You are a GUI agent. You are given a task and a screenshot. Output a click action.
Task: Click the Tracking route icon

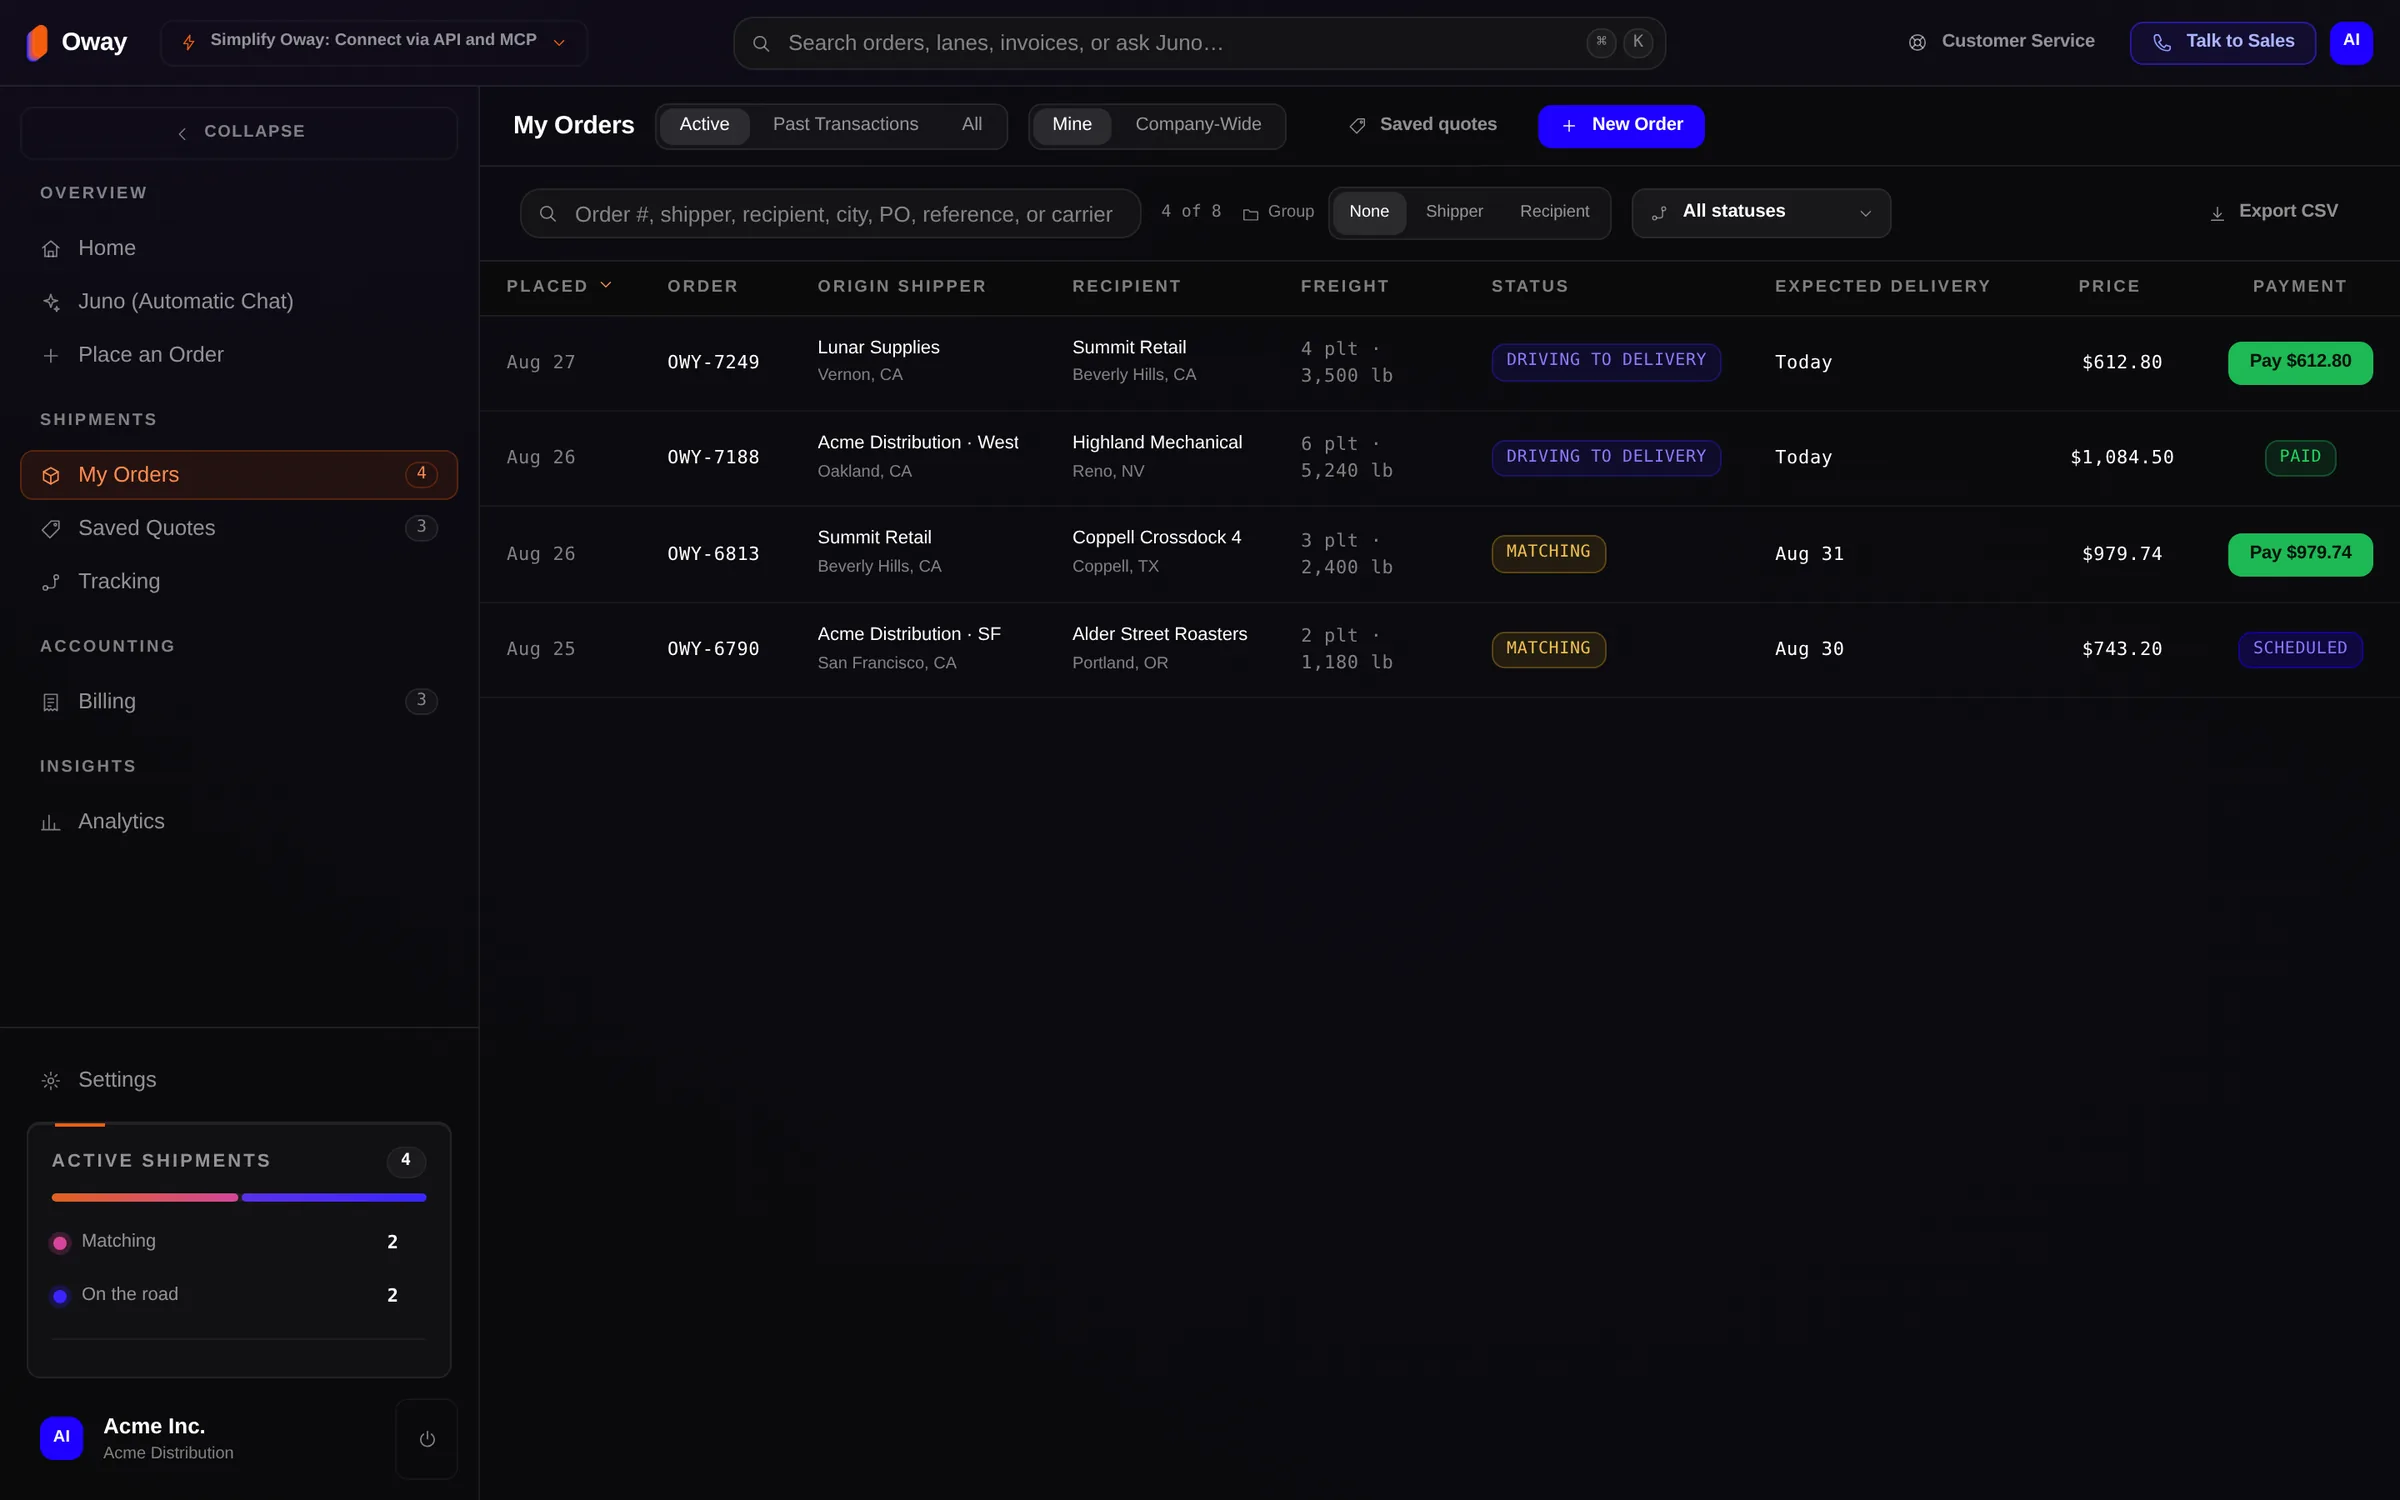[x=51, y=582]
